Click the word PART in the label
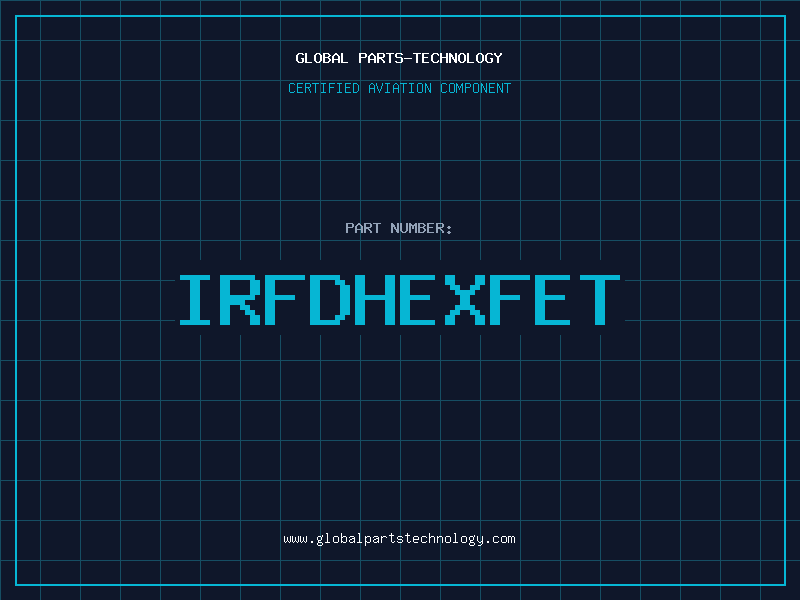The image size is (800, 600). pyautogui.click(x=363, y=228)
